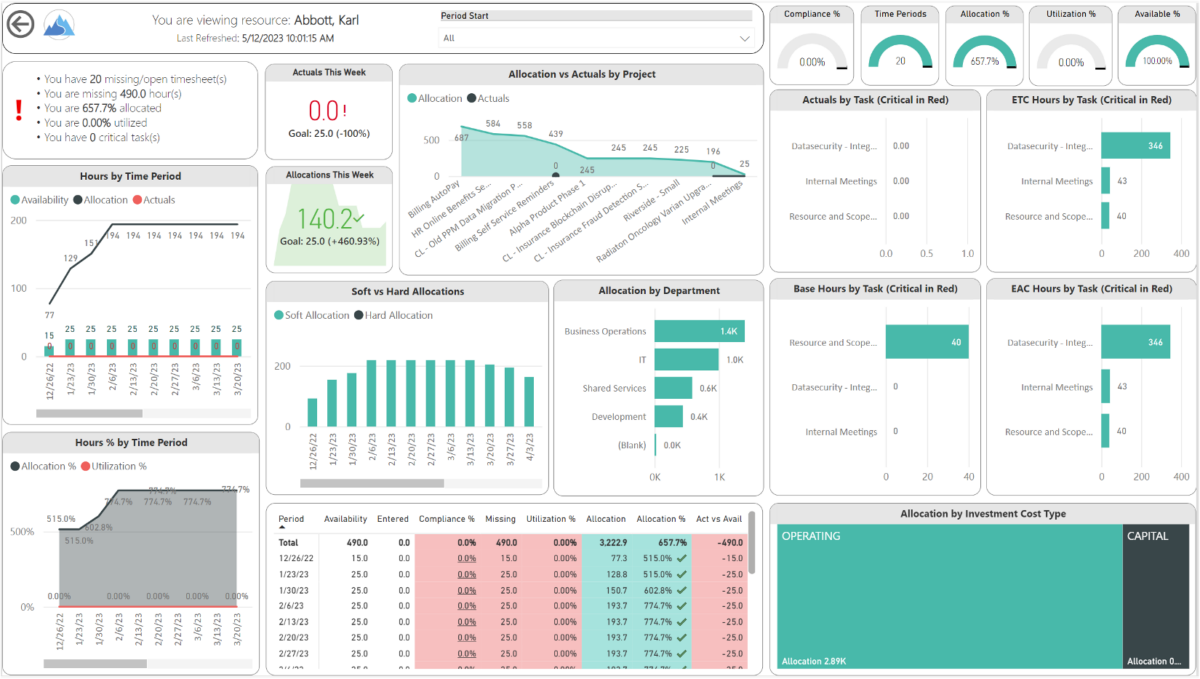Image resolution: width=1200 pixels, height=679 pixels.
Task: Click the Allocation % gauge
Action: (985, 48)
